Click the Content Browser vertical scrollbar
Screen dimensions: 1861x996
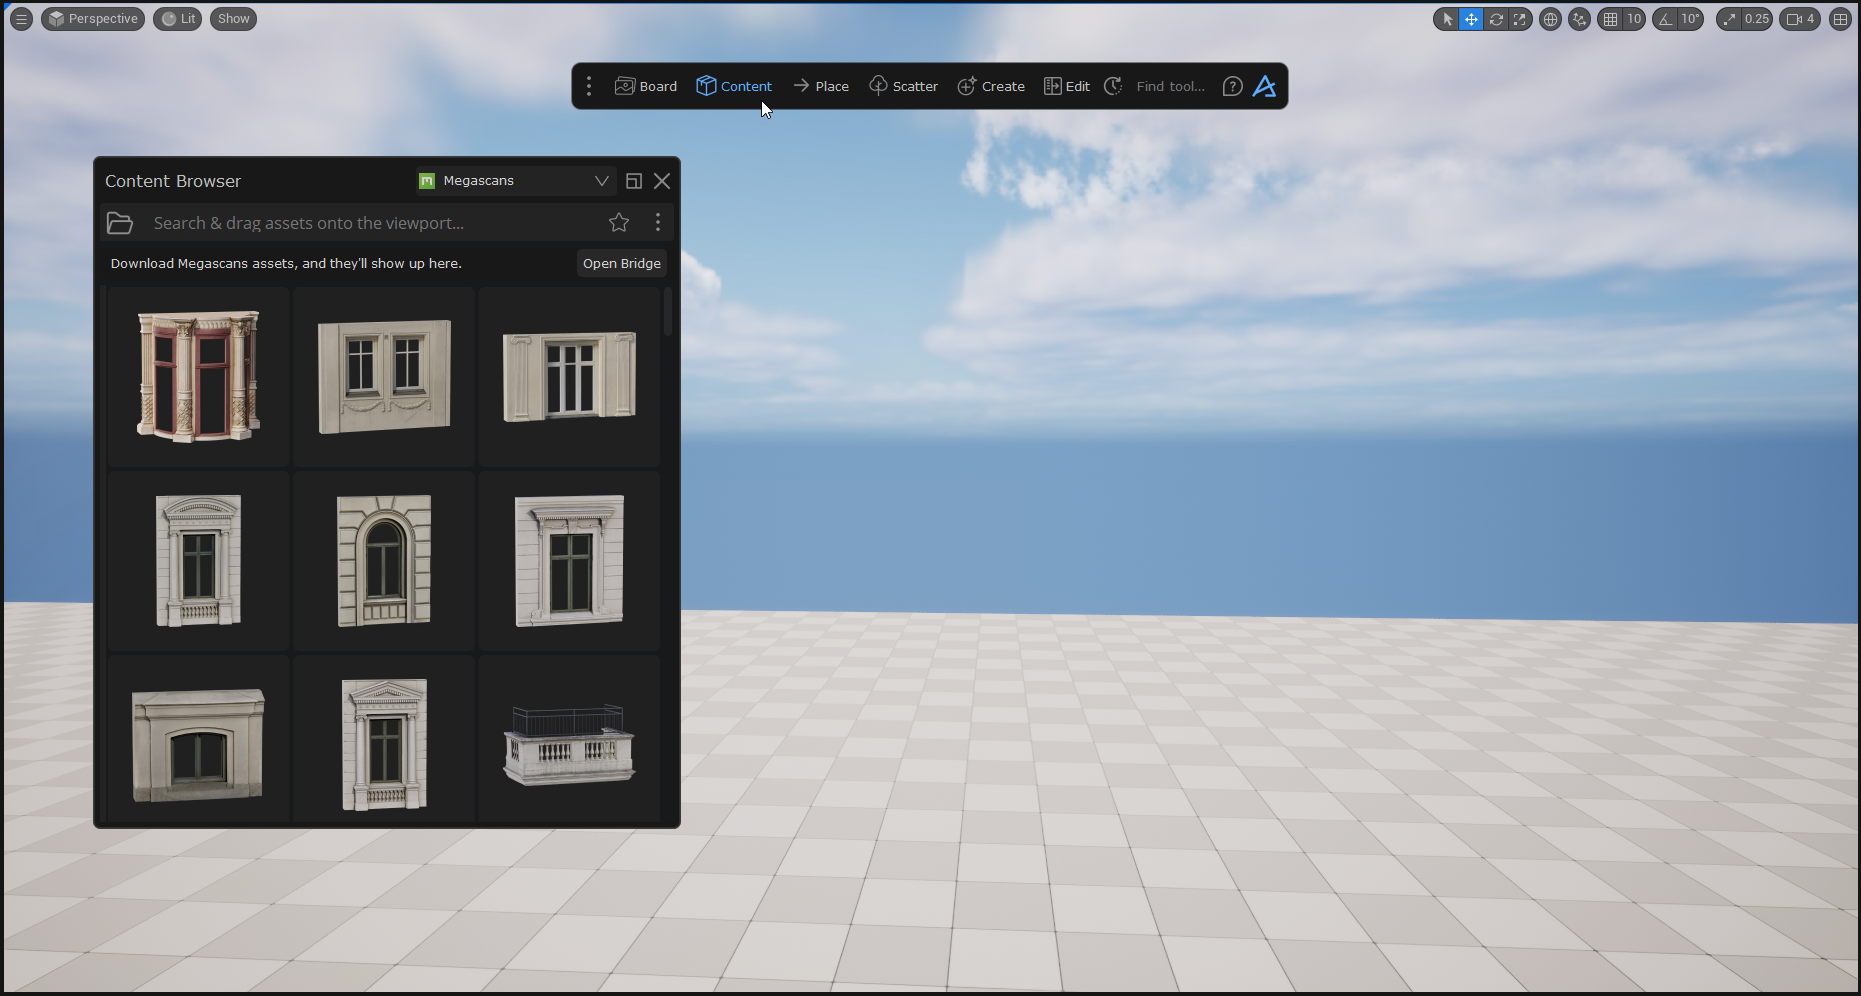point(668,312)
